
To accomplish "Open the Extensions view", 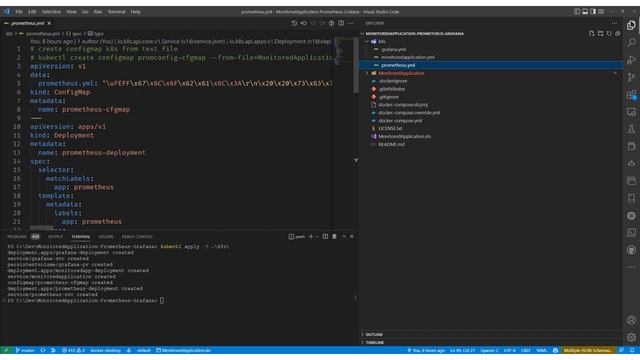I will point(631,95).
